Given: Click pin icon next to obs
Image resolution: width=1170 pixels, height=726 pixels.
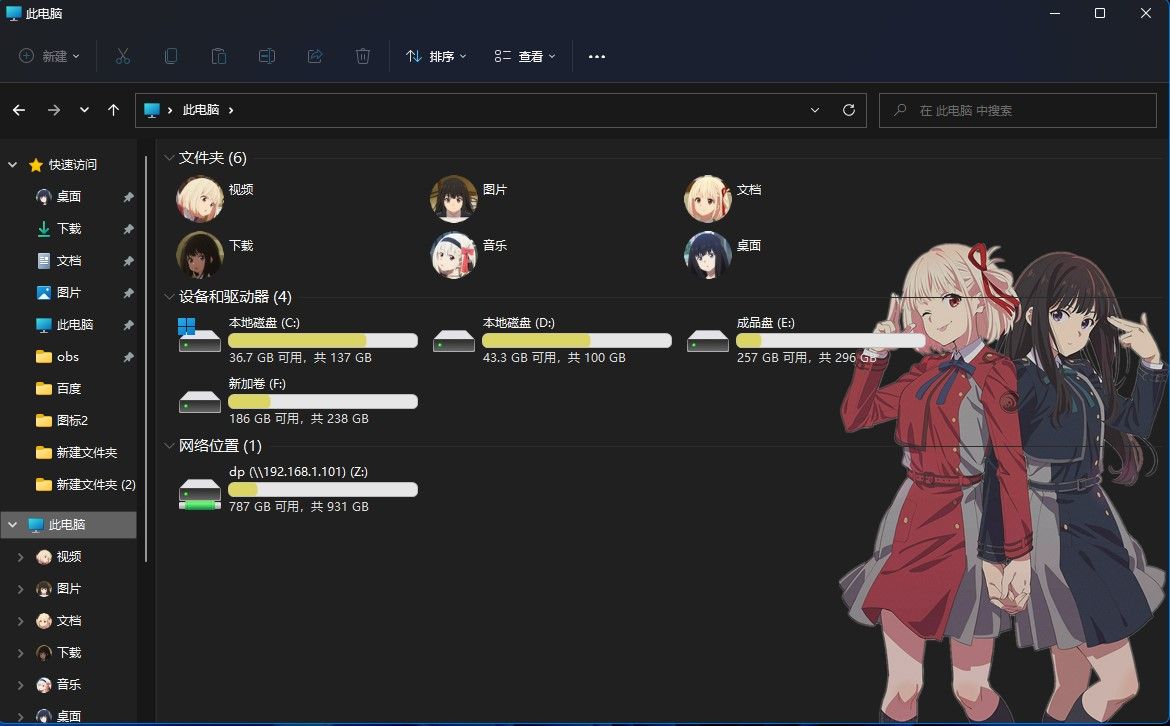Looking at the screenshot, I should pyautogui.click(x=128, y=357).
